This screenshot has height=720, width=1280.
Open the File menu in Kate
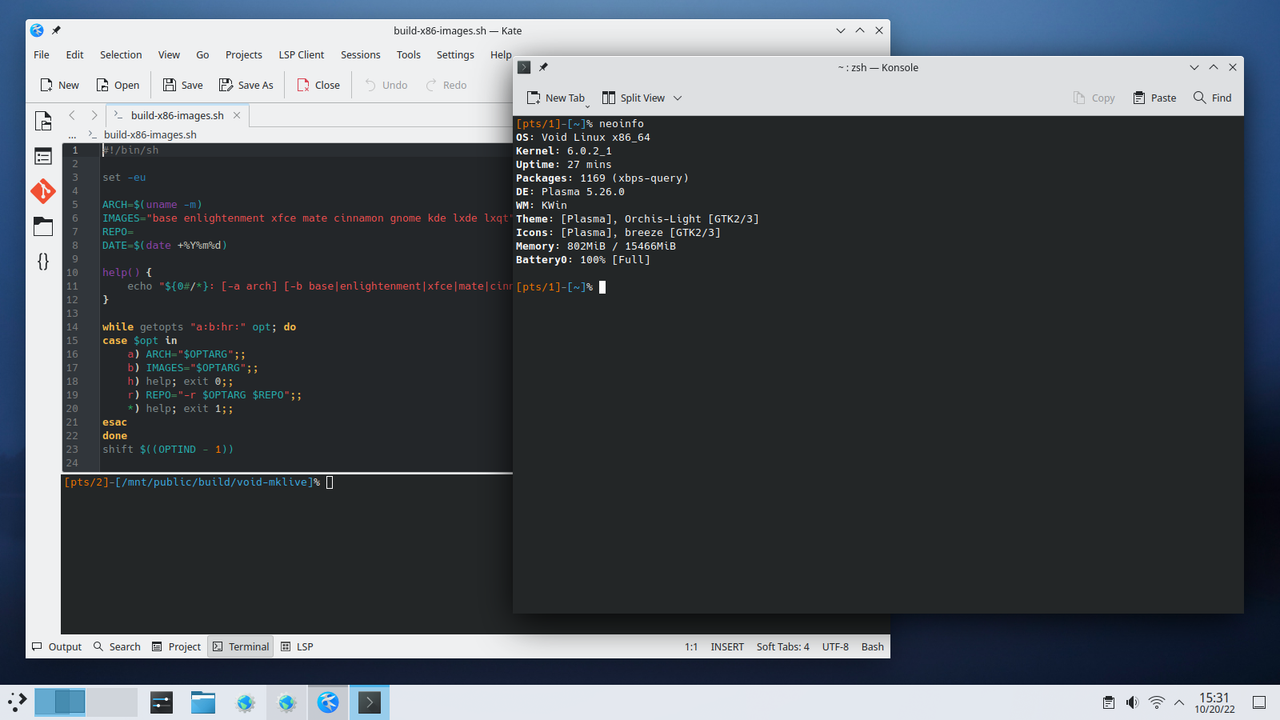click(x=41, y=55)
